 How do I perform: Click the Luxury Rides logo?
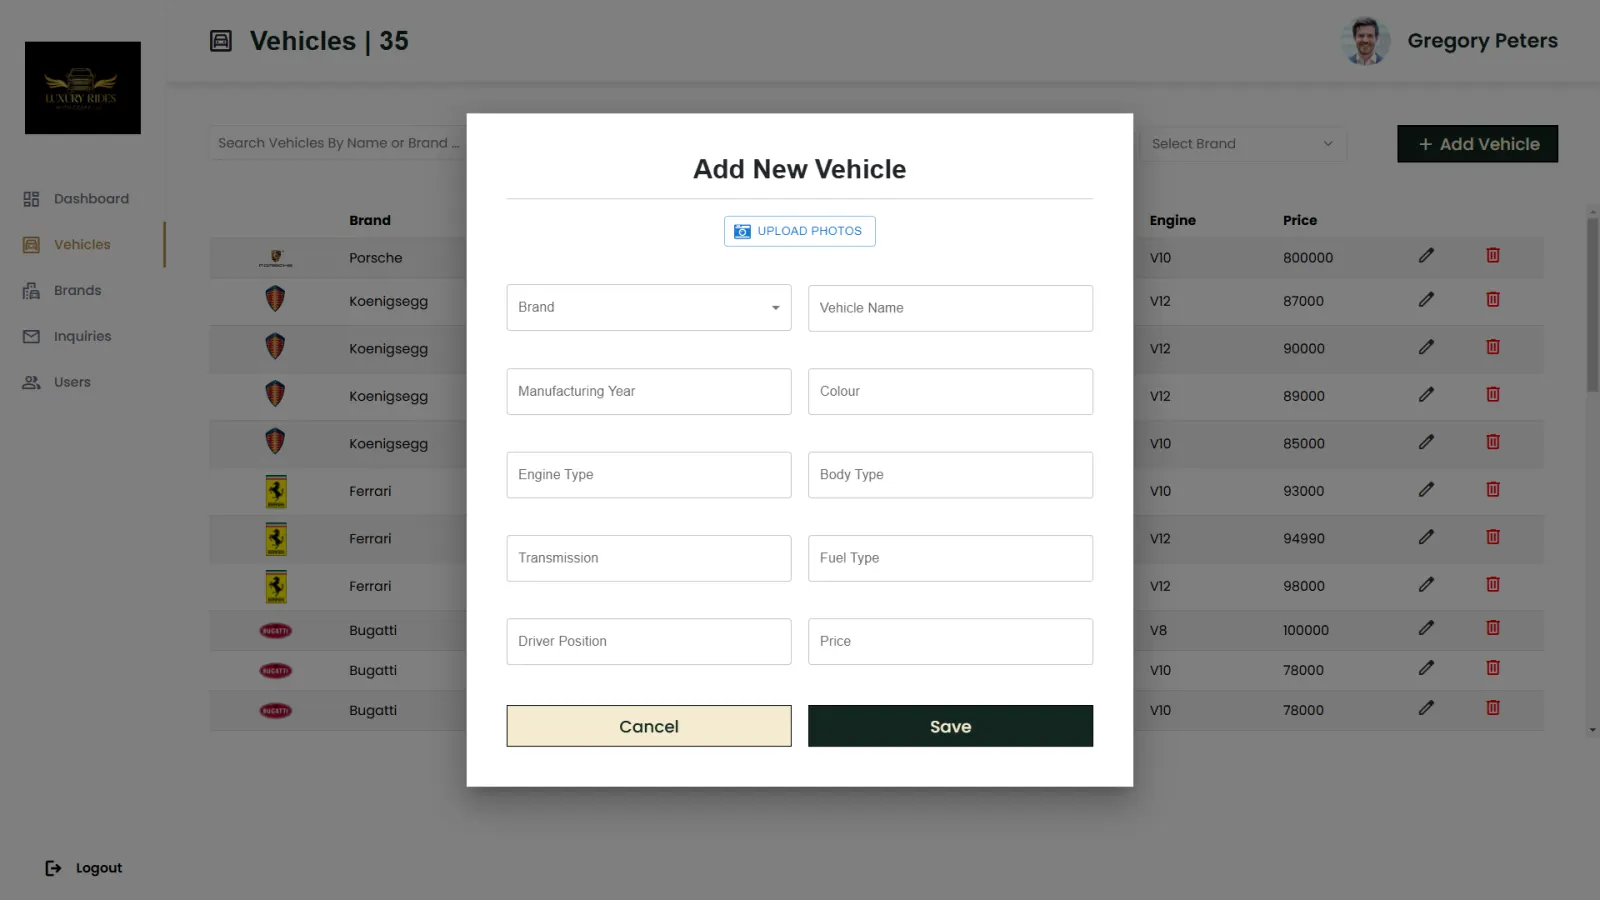pyautogui.click(x=83, y=88)
